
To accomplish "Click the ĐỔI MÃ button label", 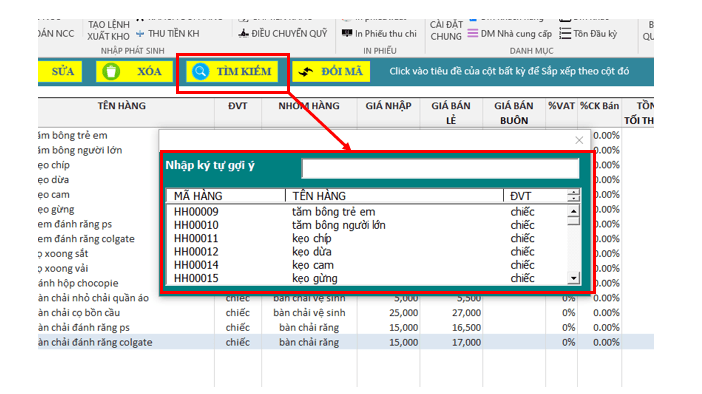I will (342, 72).
